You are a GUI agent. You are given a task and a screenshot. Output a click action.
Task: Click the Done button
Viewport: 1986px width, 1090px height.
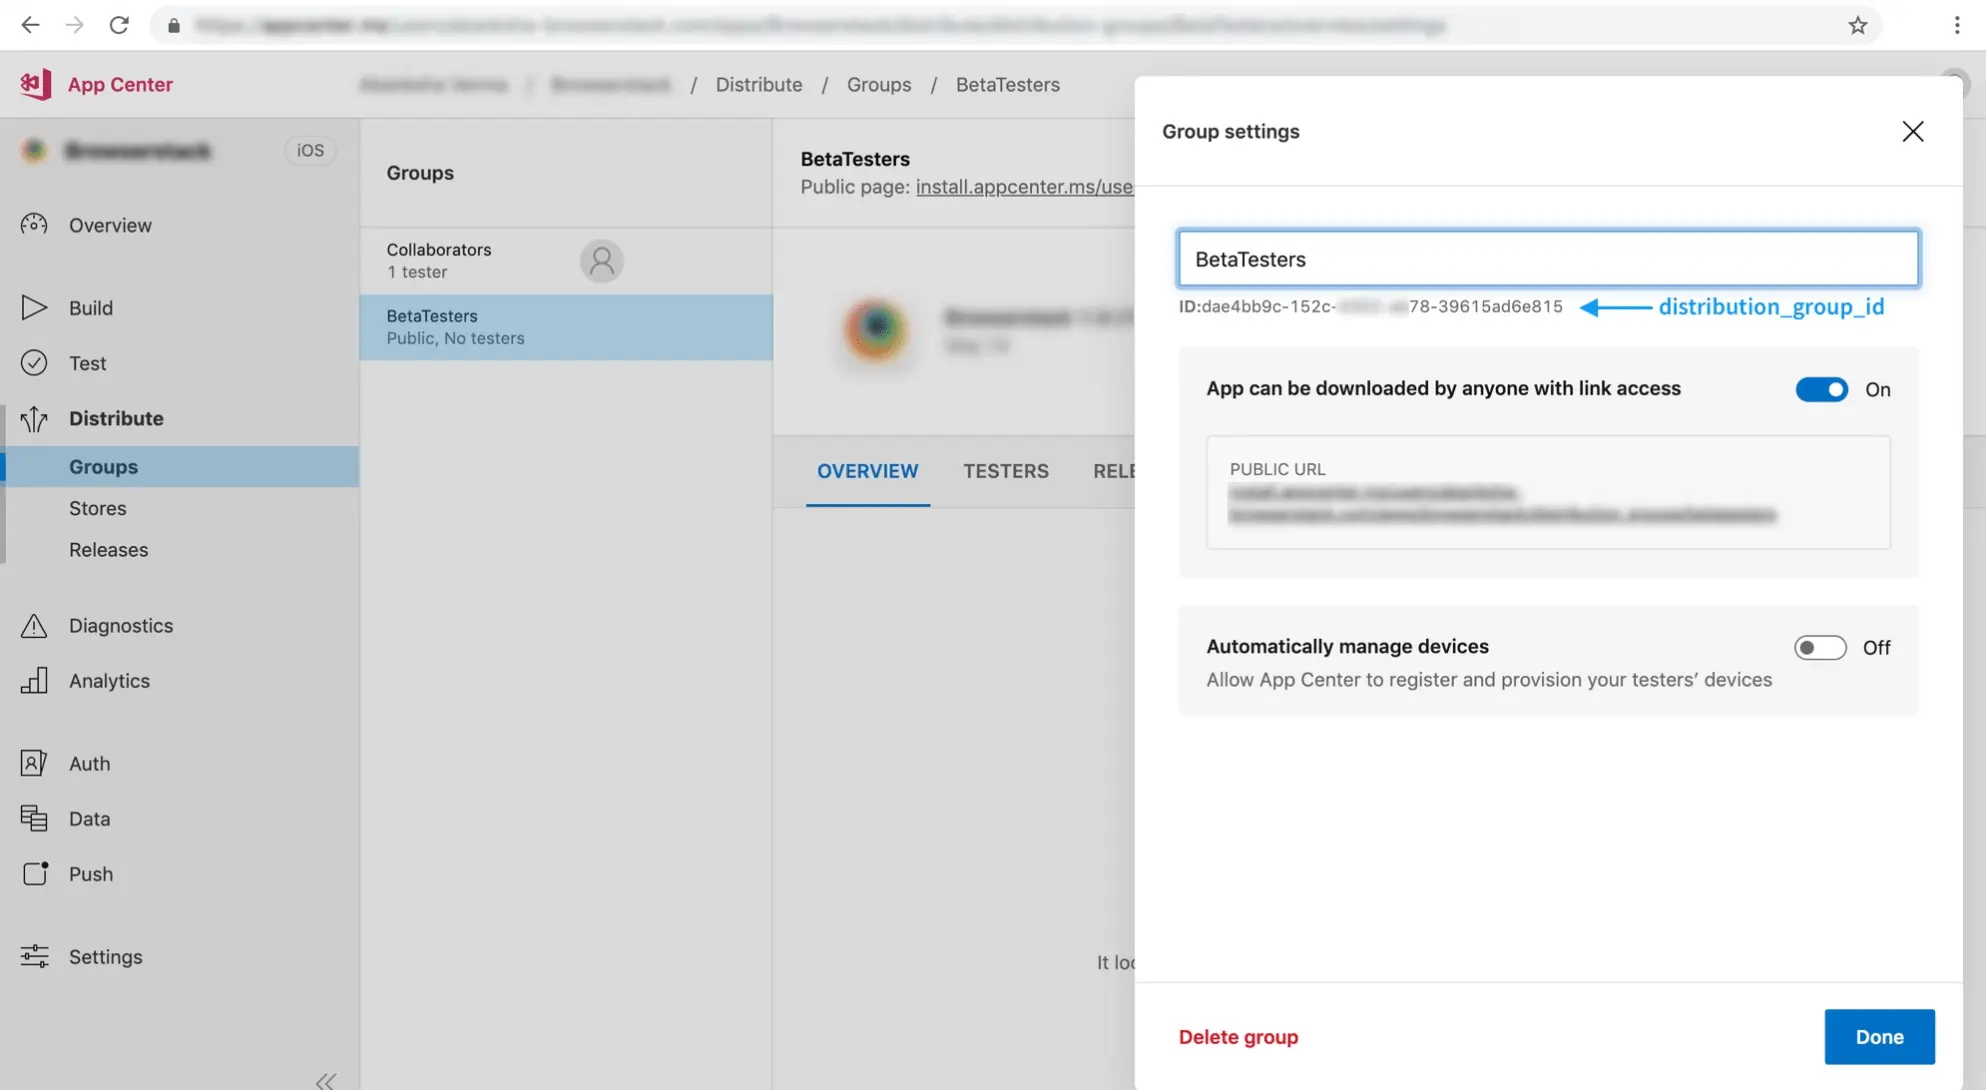[1879, 1036]
